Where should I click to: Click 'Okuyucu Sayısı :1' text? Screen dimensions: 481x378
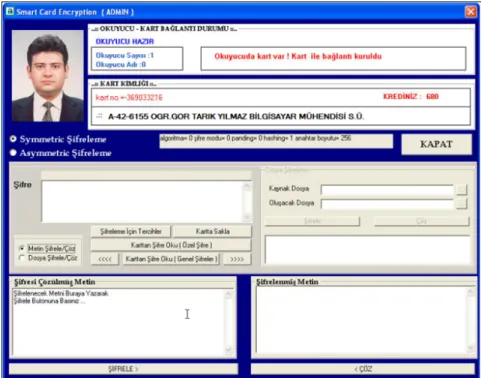point(125,55)
